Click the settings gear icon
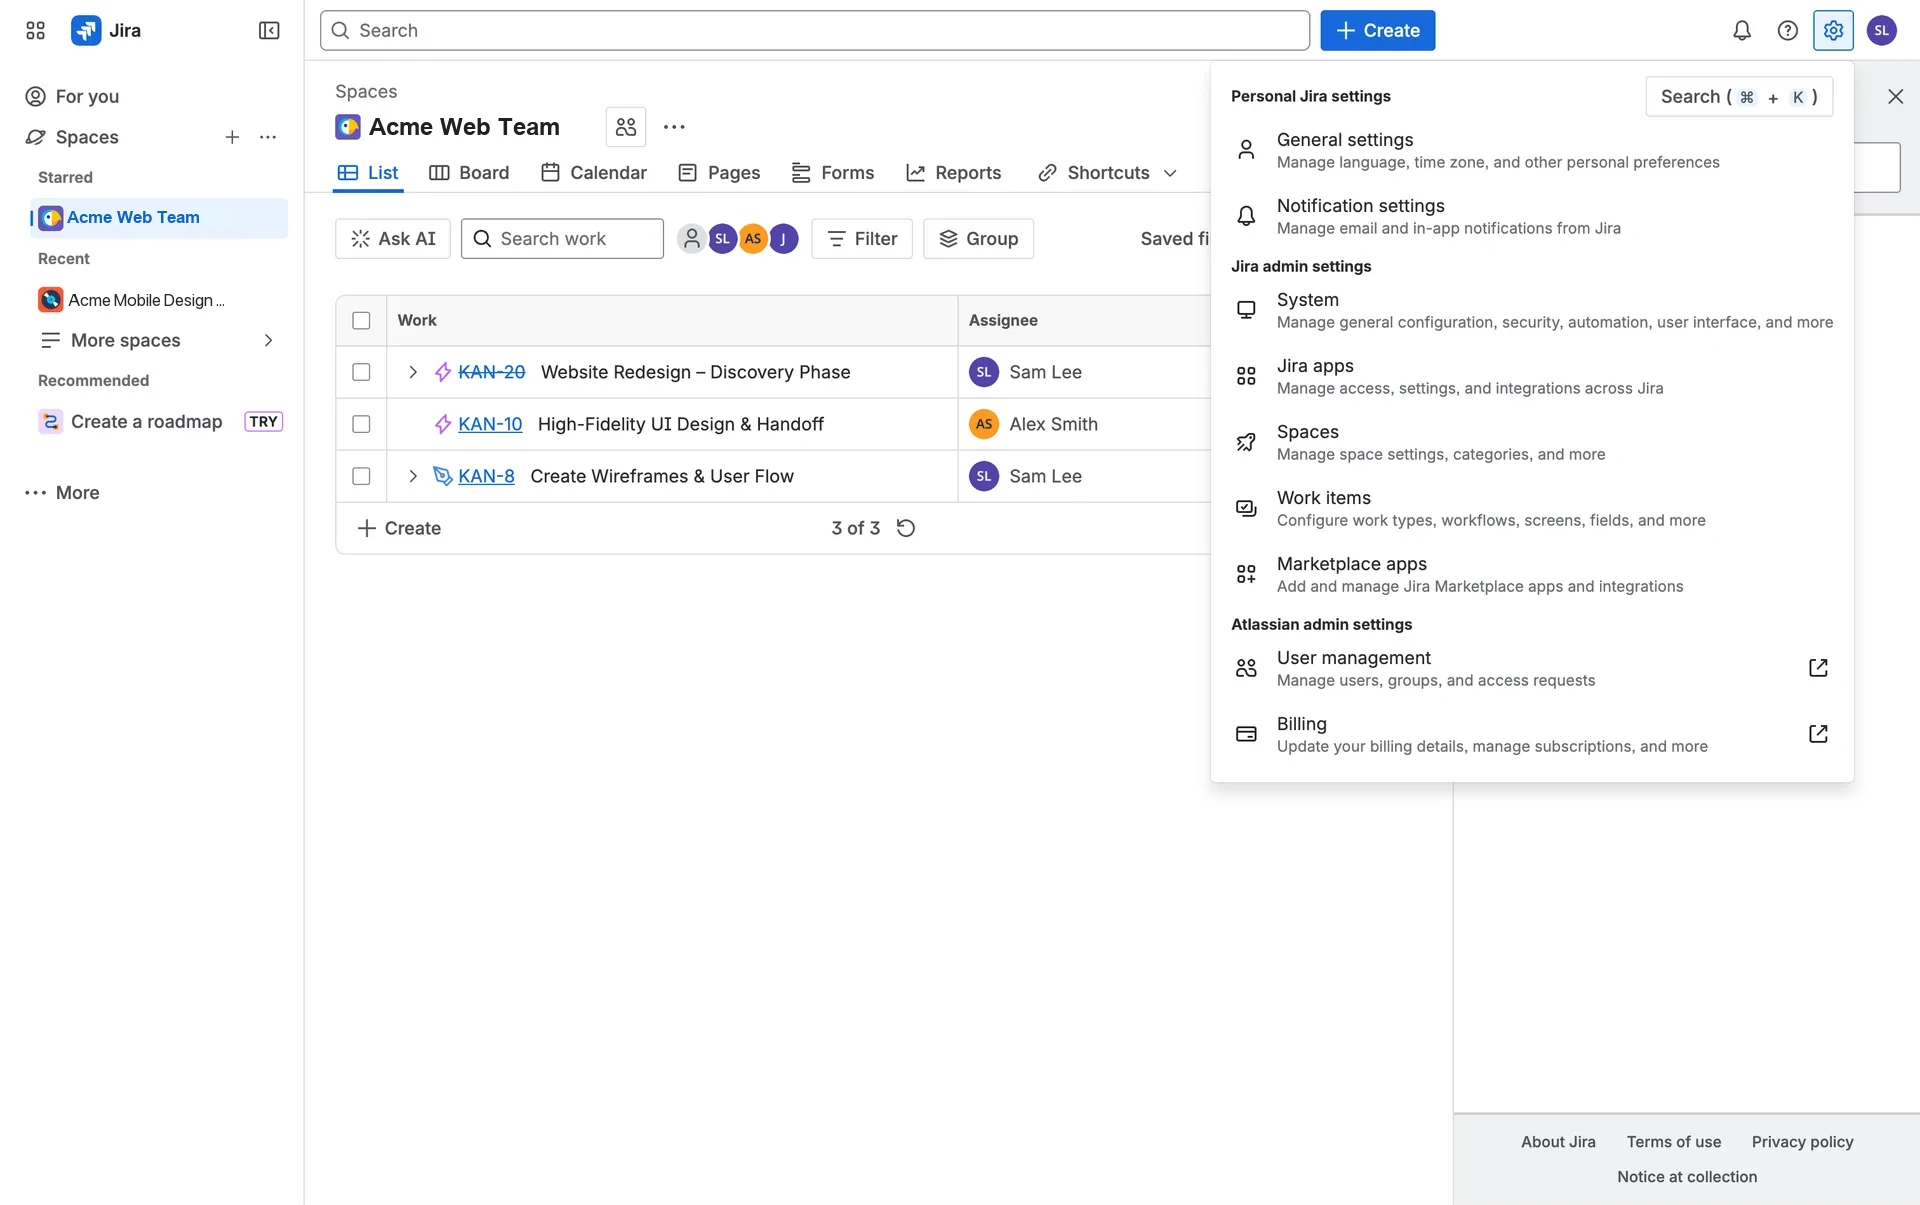The height and width of the screenshot is (1205, 1920). click(x=1833, y=30)
